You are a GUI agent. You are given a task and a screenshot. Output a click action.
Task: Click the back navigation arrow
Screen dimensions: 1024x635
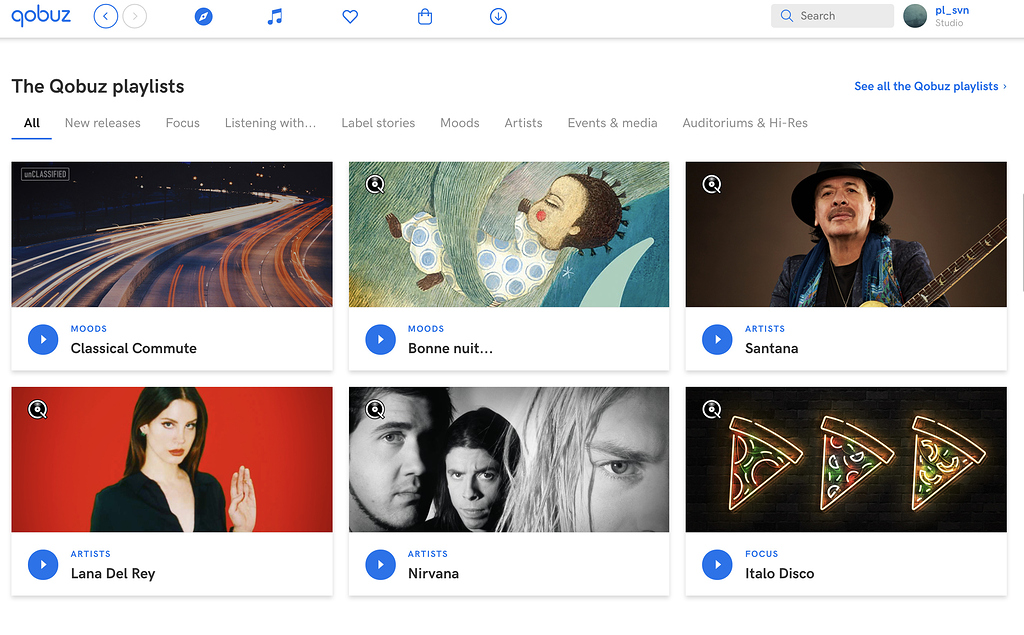(106, 16)
